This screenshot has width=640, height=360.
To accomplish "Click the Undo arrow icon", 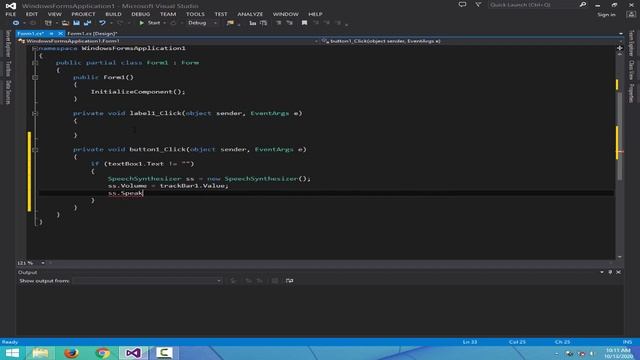I will pyautogui.click(x=102, y=23).
